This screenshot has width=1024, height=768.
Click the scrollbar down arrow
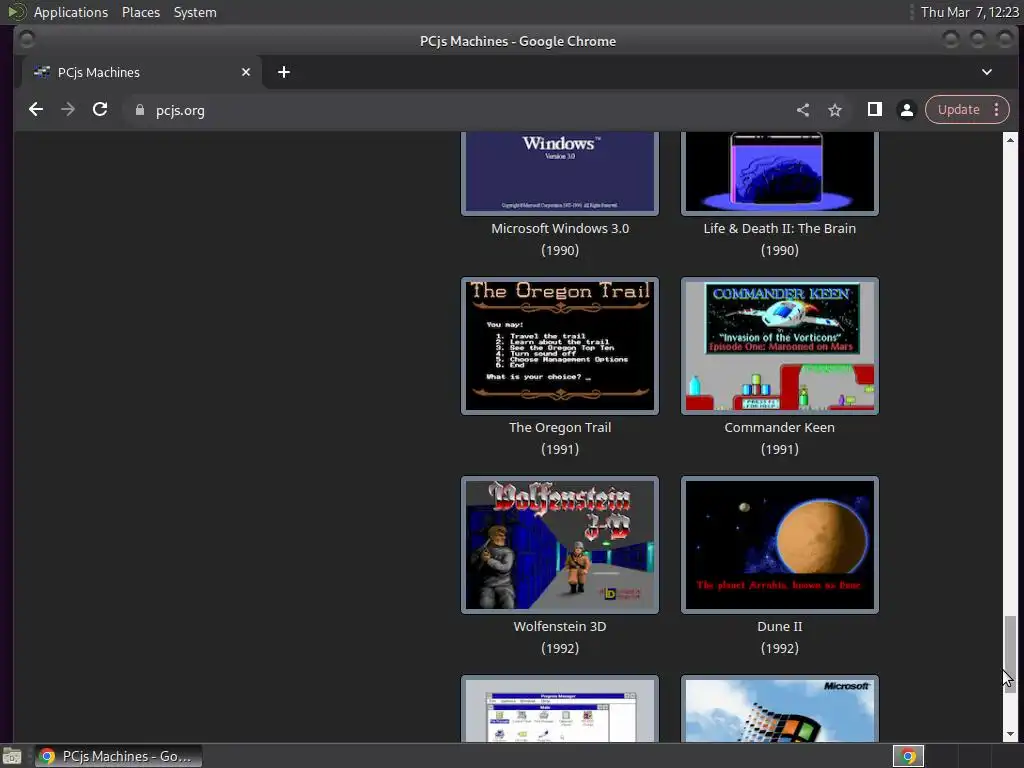point(1010,735)
